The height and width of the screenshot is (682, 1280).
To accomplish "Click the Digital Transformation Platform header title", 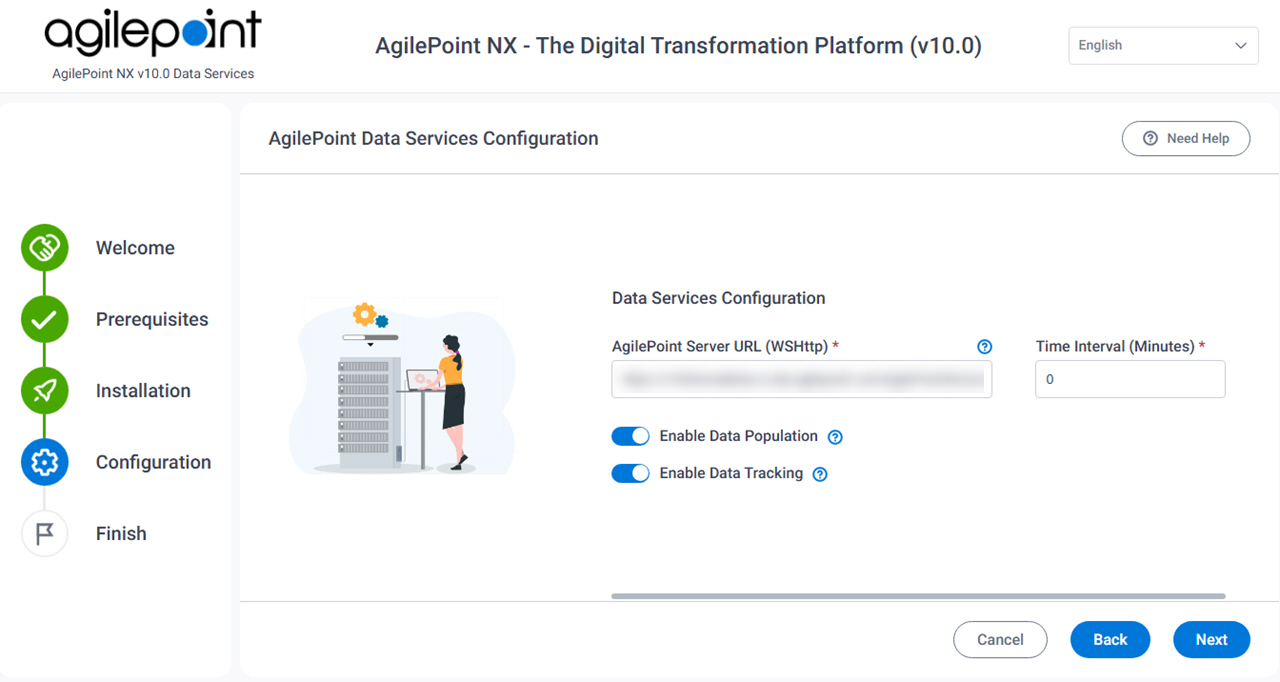I will coord(678,46).
